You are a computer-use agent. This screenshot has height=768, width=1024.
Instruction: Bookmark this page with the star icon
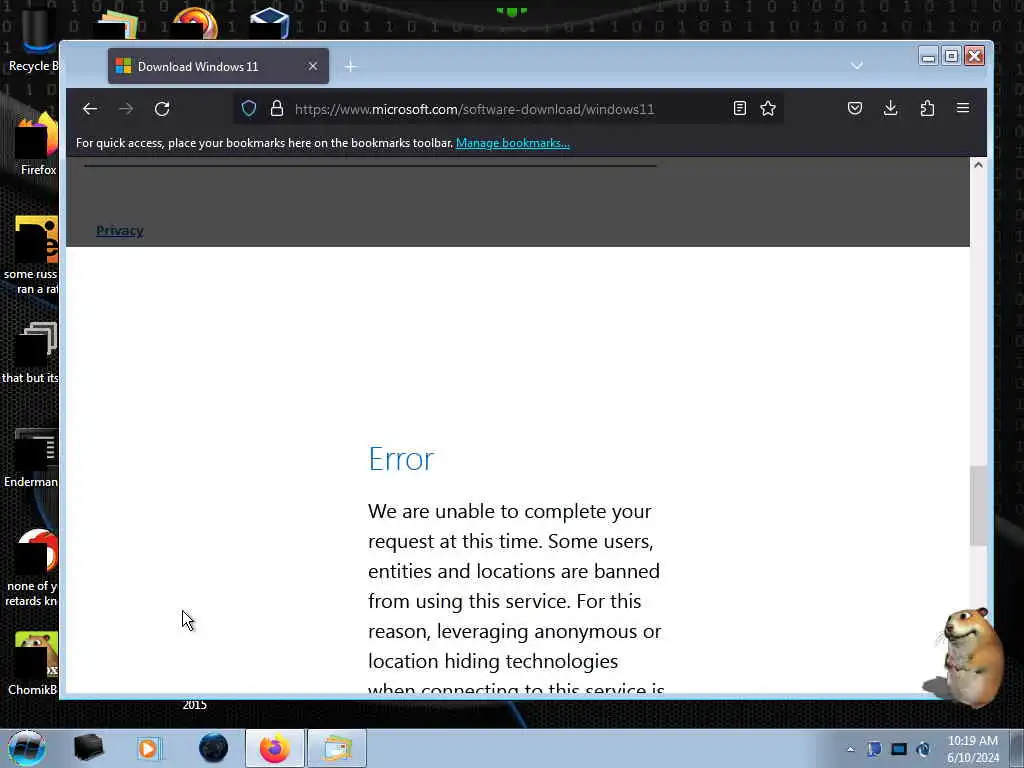tap(768, 108)
